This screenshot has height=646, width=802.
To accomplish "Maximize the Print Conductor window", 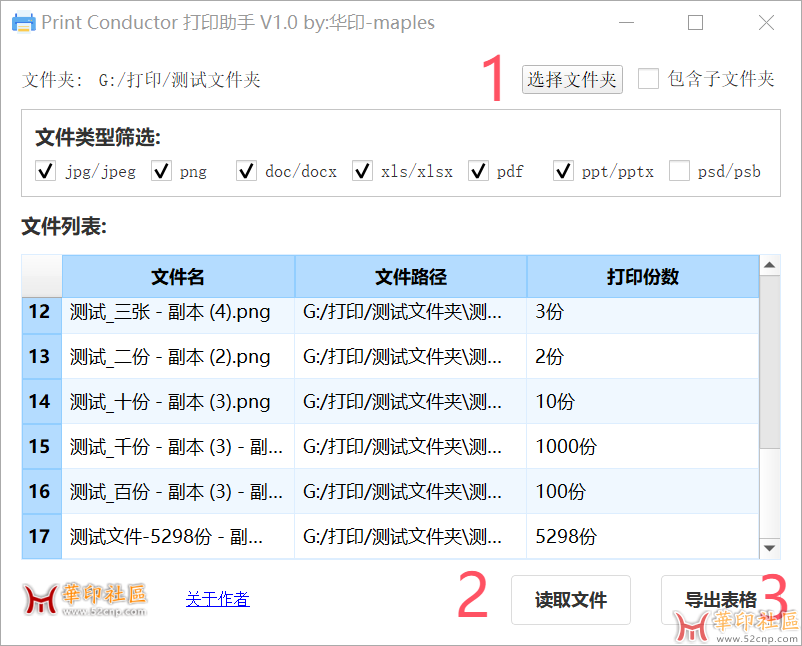I will pyautogui.click(x=696, y=22).
